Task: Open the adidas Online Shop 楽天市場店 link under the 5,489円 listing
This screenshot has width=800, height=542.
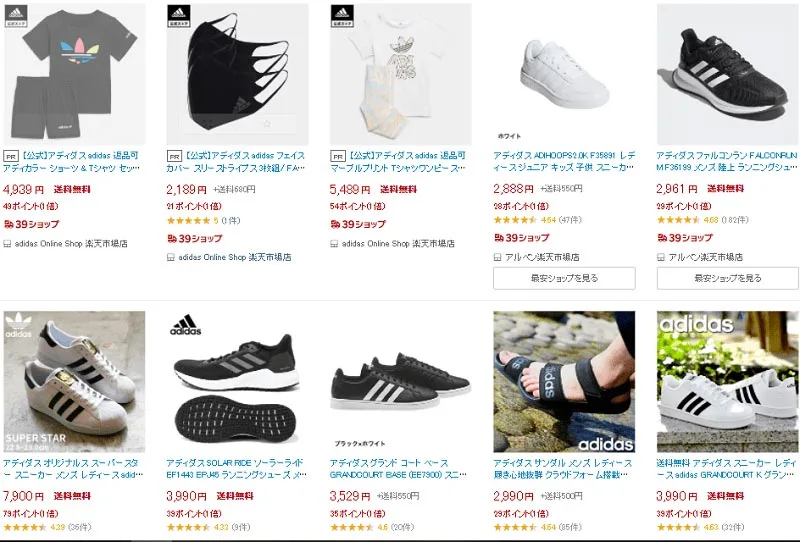Action: (x=398, y=243)
